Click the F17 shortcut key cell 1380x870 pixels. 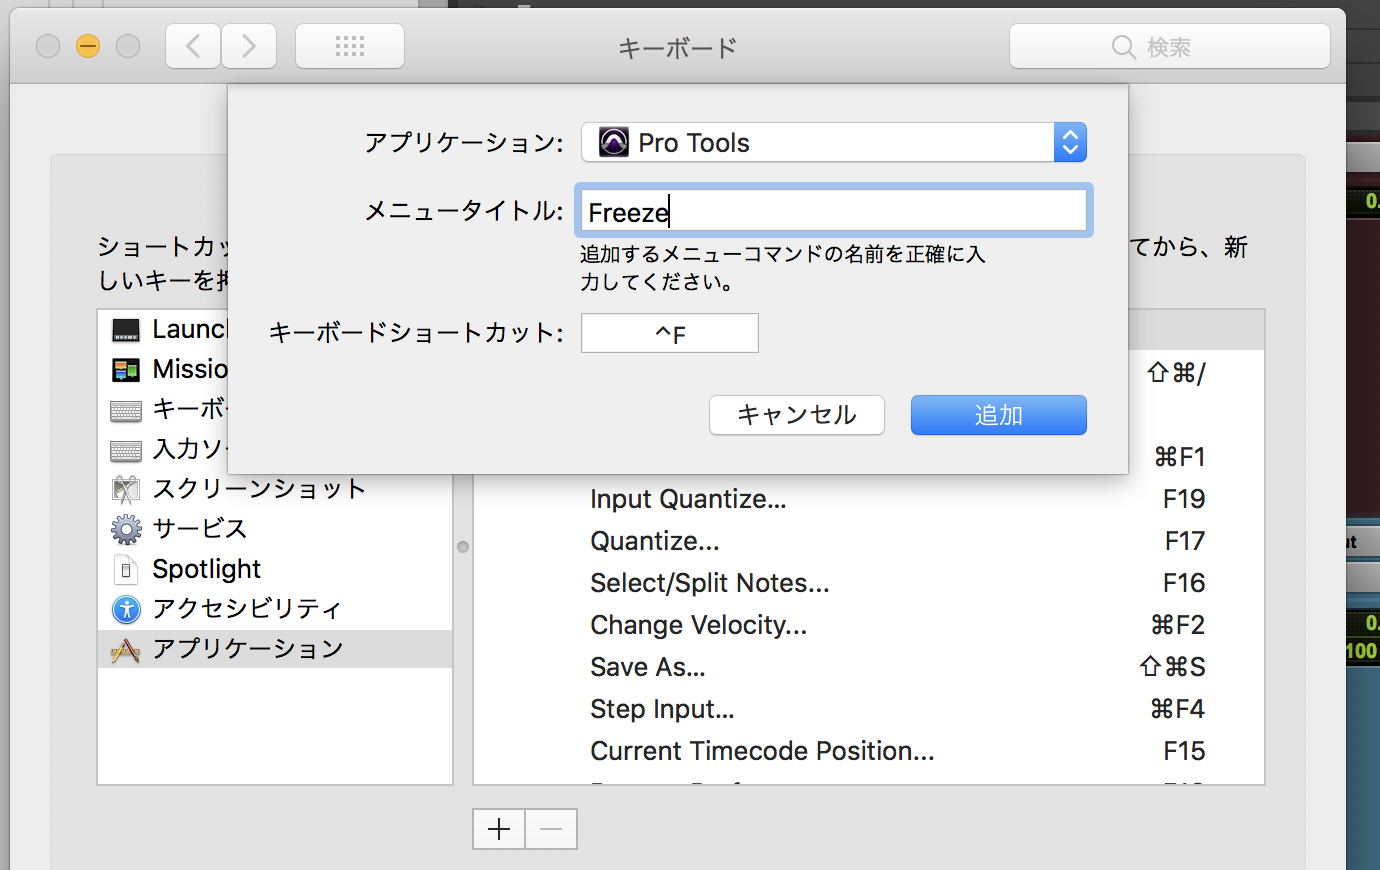(1185, 541)
